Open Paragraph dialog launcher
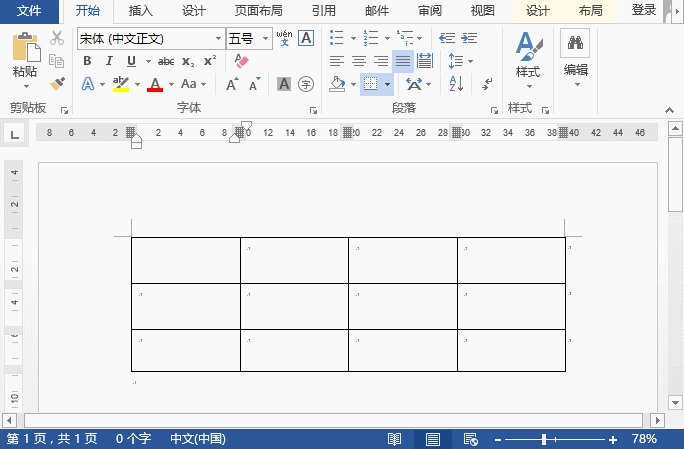 (494, 110)
